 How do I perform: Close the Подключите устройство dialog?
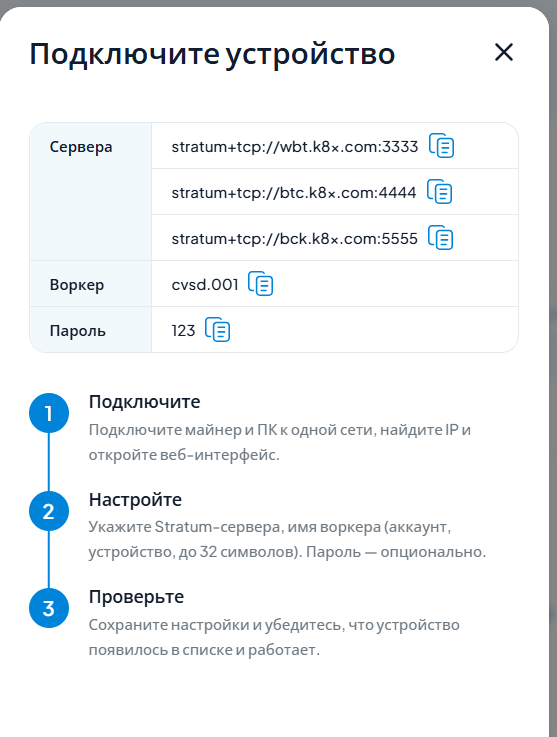tap(504, 52)
